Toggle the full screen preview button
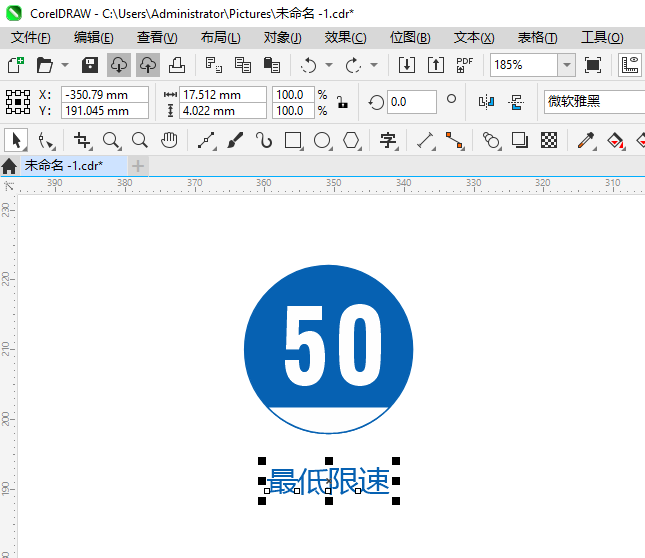The image size is (645, 558). pyautogui.click(x=593, y=65)
